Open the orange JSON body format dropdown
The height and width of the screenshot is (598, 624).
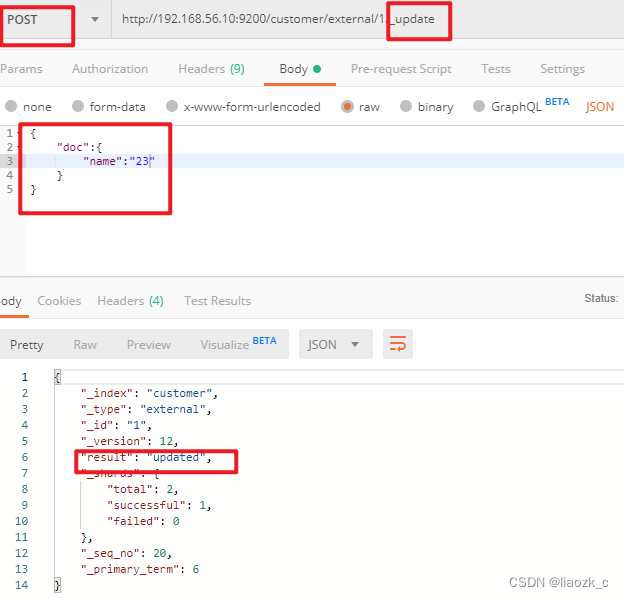pos(599,107)
